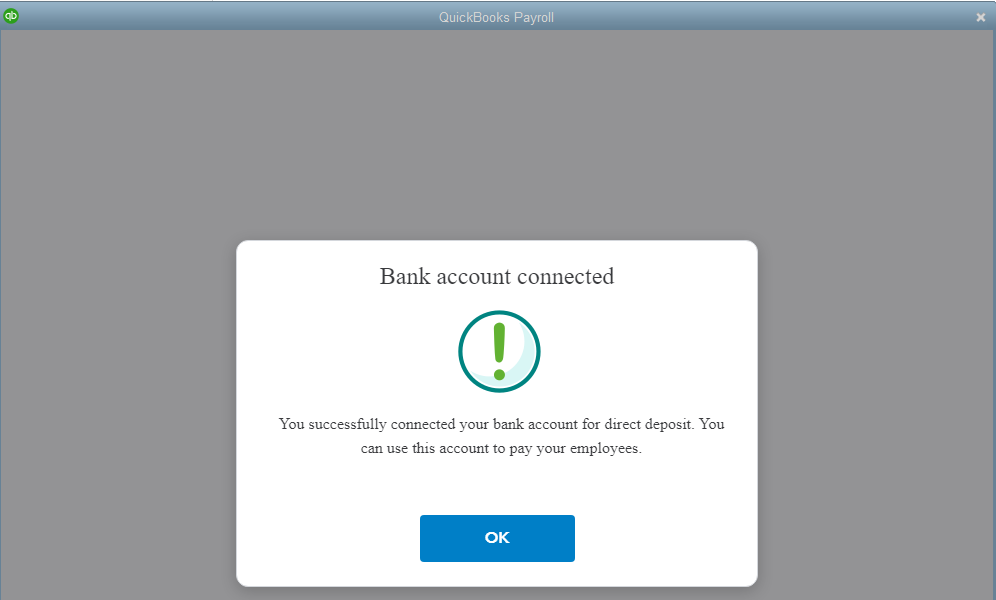Click the QuickBooks Payroll title text
996x600 pixels.
pos(496,17)
